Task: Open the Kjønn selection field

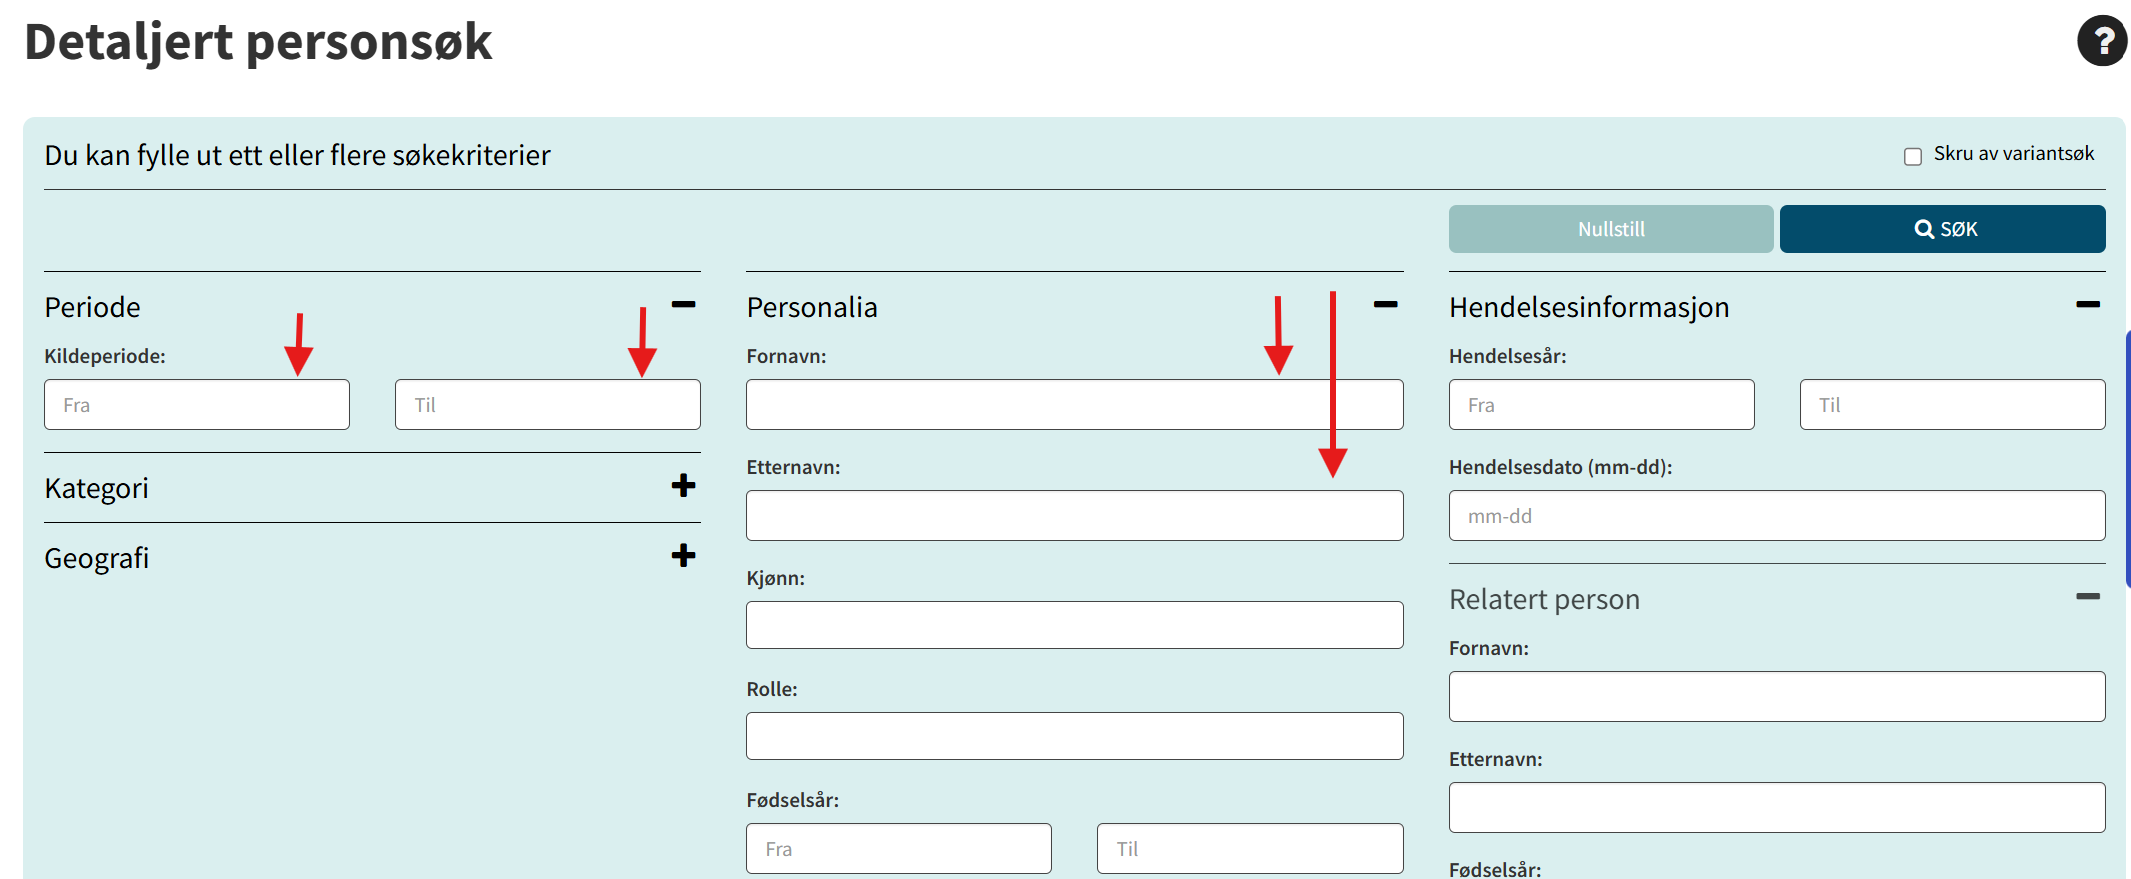Action: (1074, 625)
